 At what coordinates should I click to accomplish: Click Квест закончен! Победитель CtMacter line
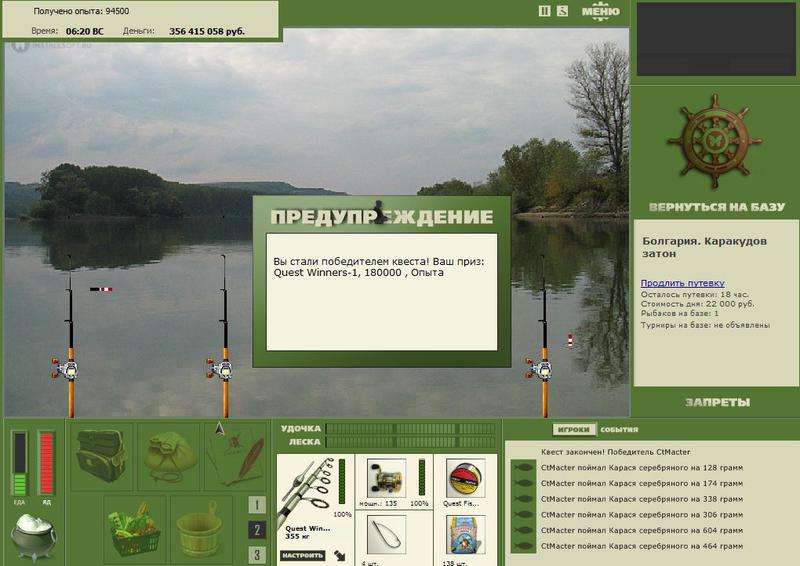click(x=615, y=452)
